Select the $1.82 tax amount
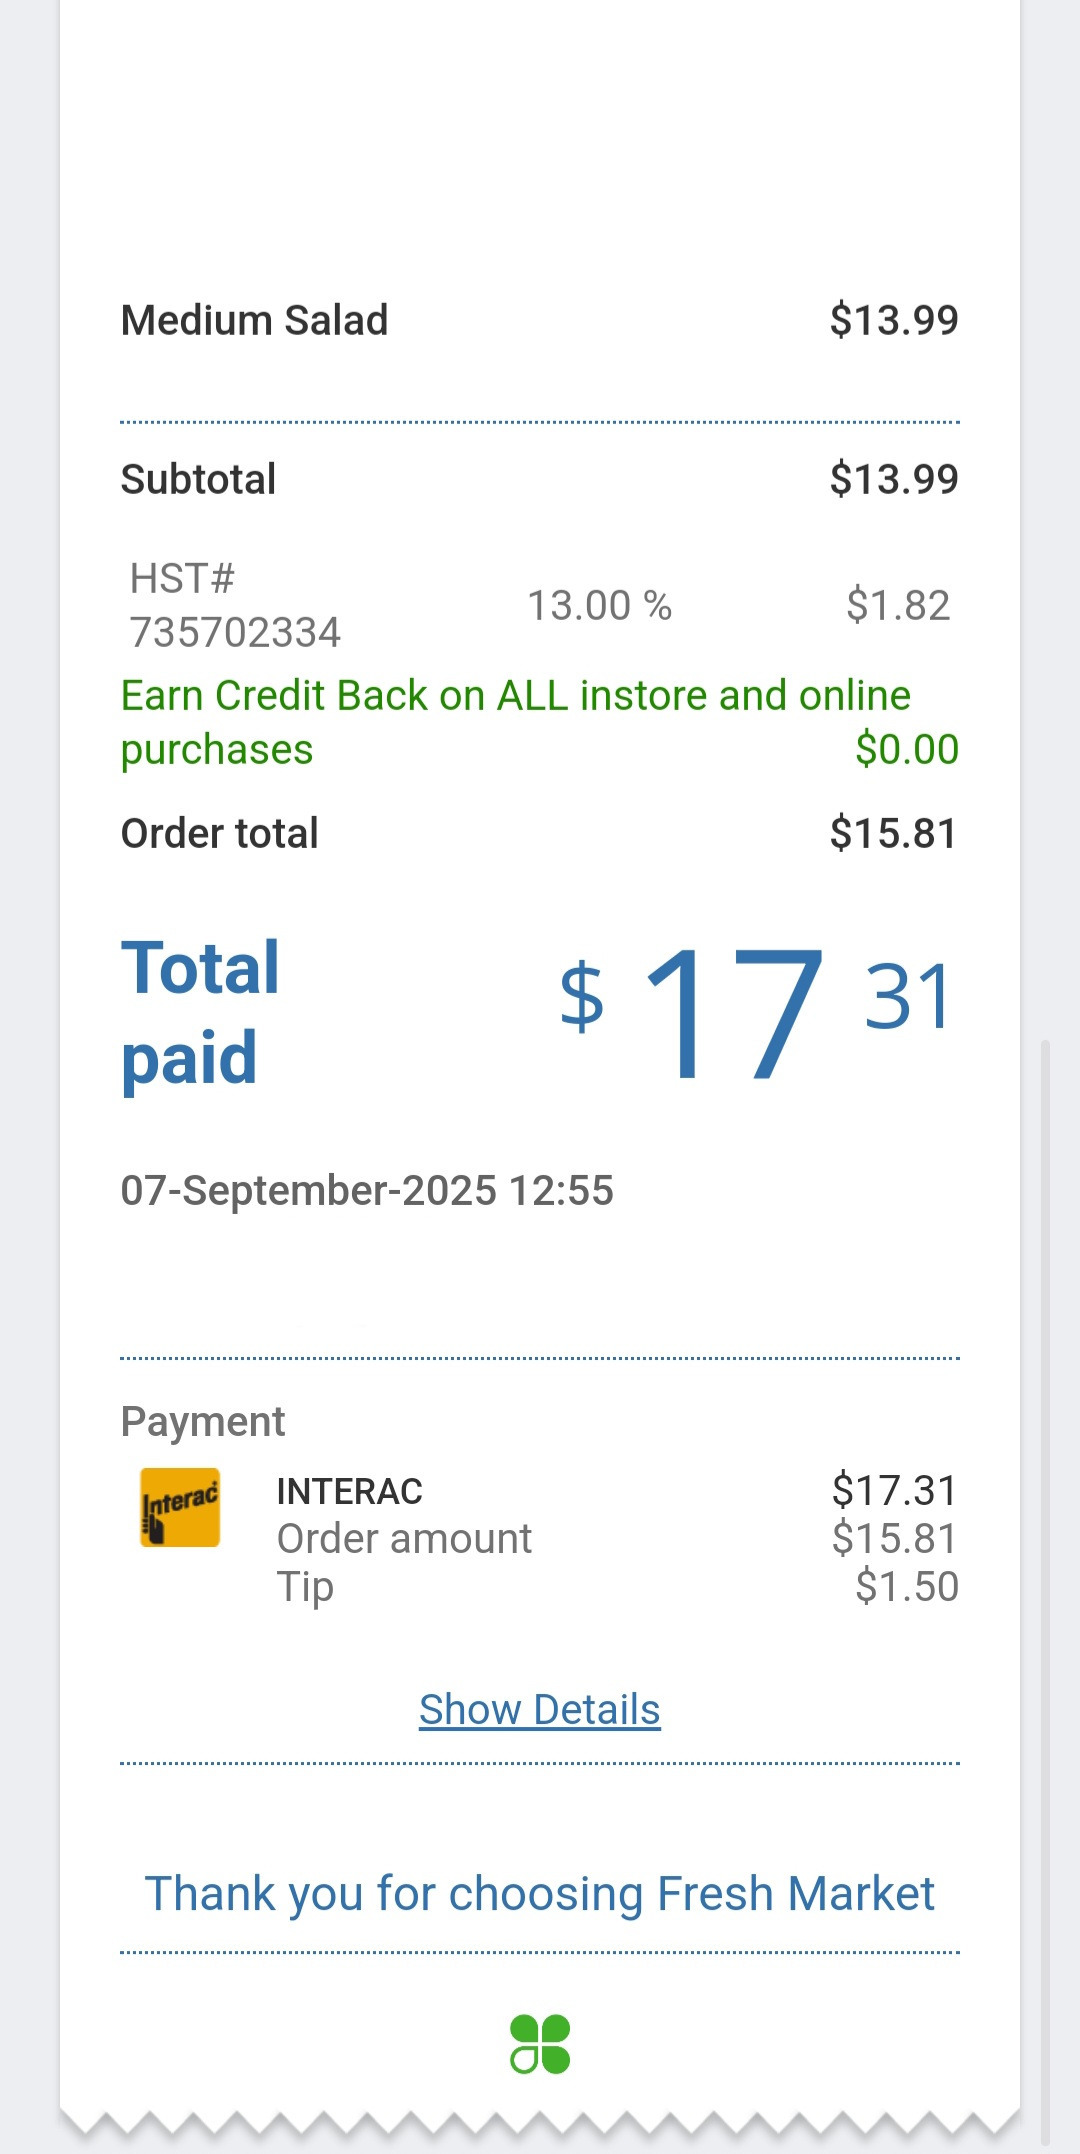 [897, 606]
